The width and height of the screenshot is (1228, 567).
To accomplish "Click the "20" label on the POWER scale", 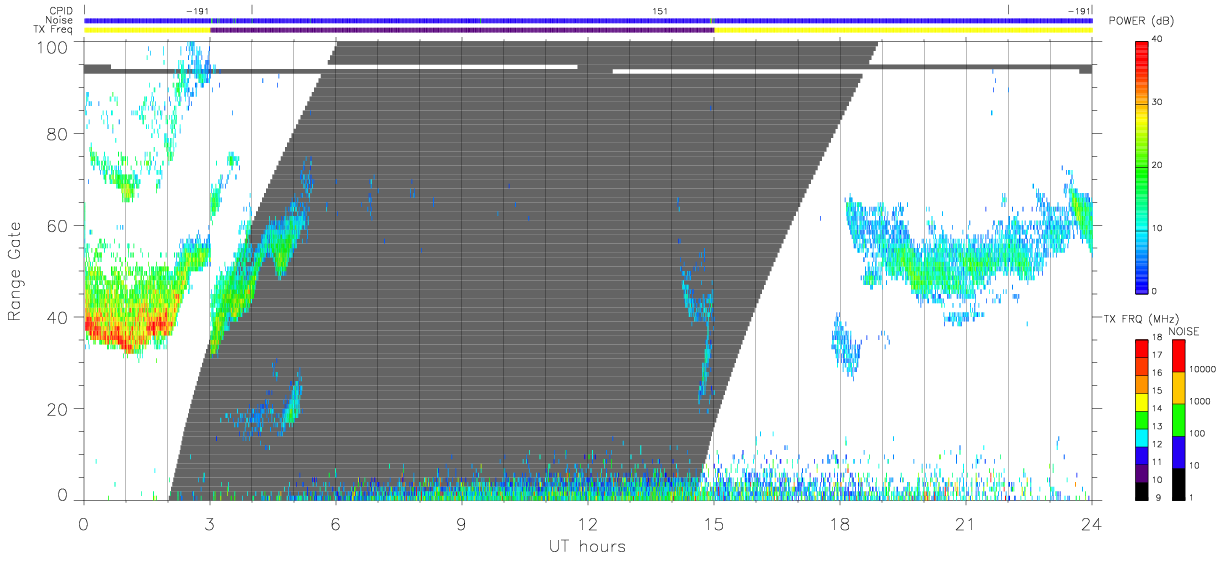I will pyautogui.click(x=1156, y=165).
